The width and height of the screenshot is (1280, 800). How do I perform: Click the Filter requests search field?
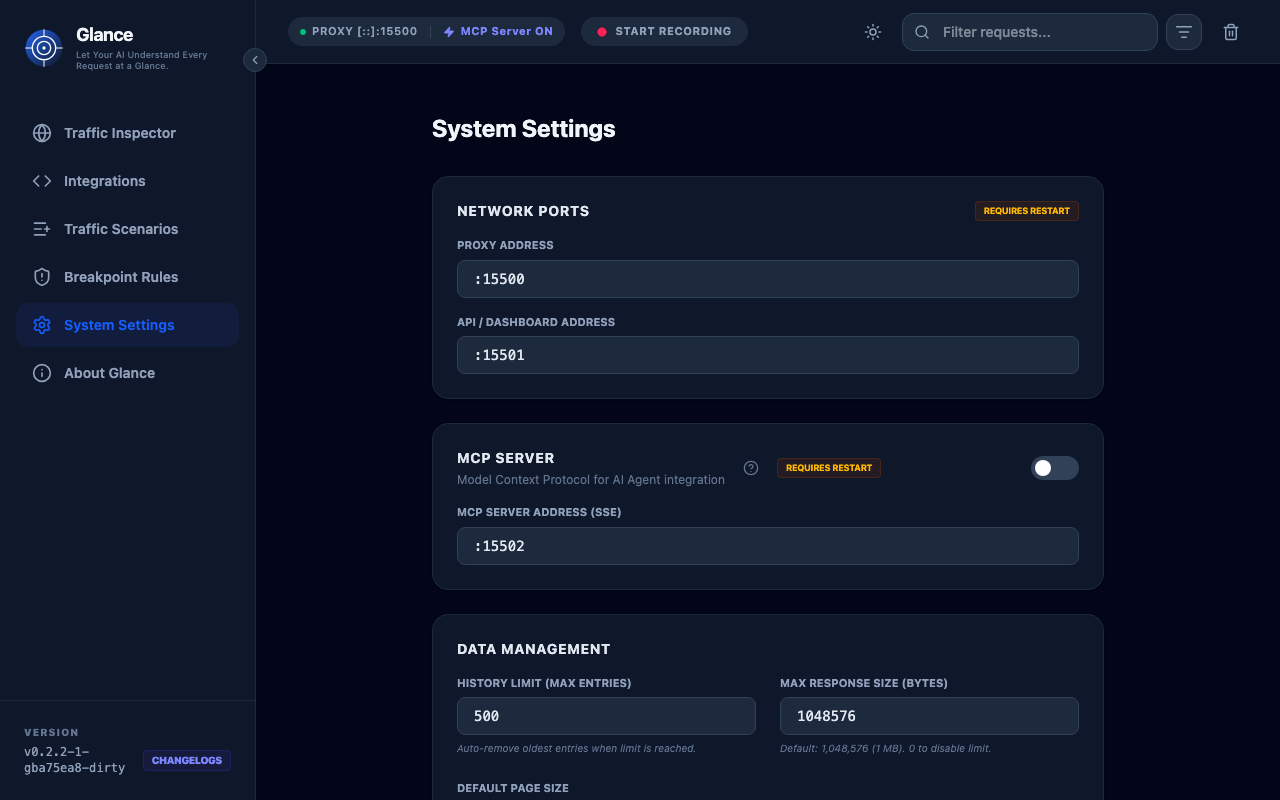click(1029, 31)
